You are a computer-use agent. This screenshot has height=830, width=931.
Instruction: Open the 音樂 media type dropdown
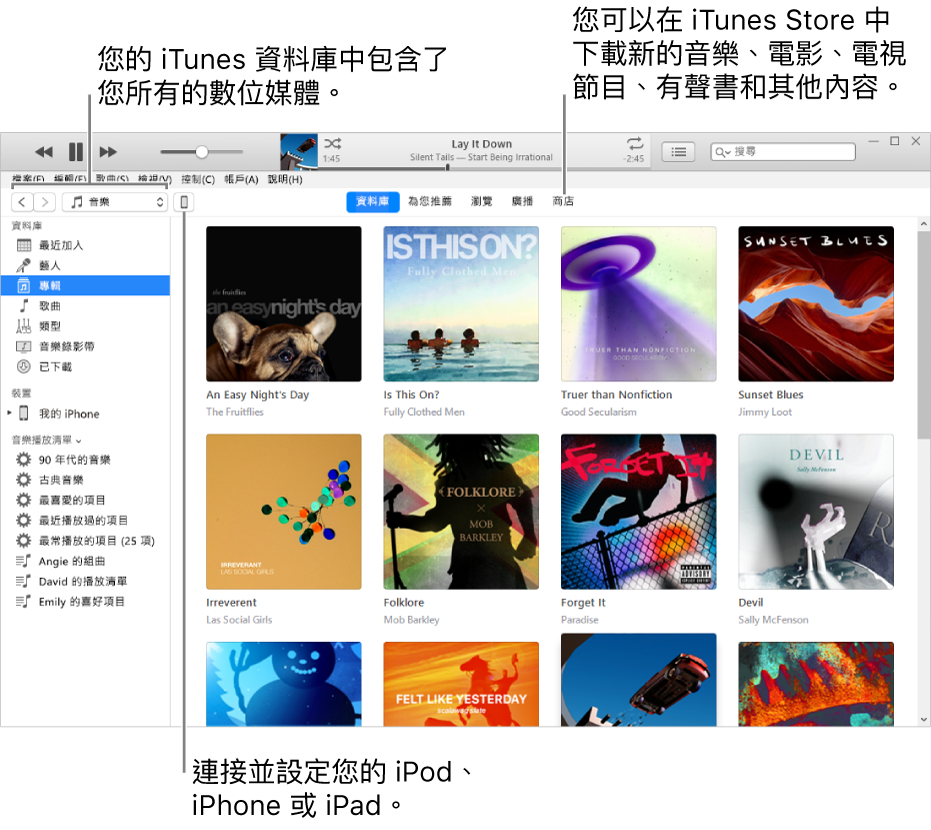coord(115,202)
